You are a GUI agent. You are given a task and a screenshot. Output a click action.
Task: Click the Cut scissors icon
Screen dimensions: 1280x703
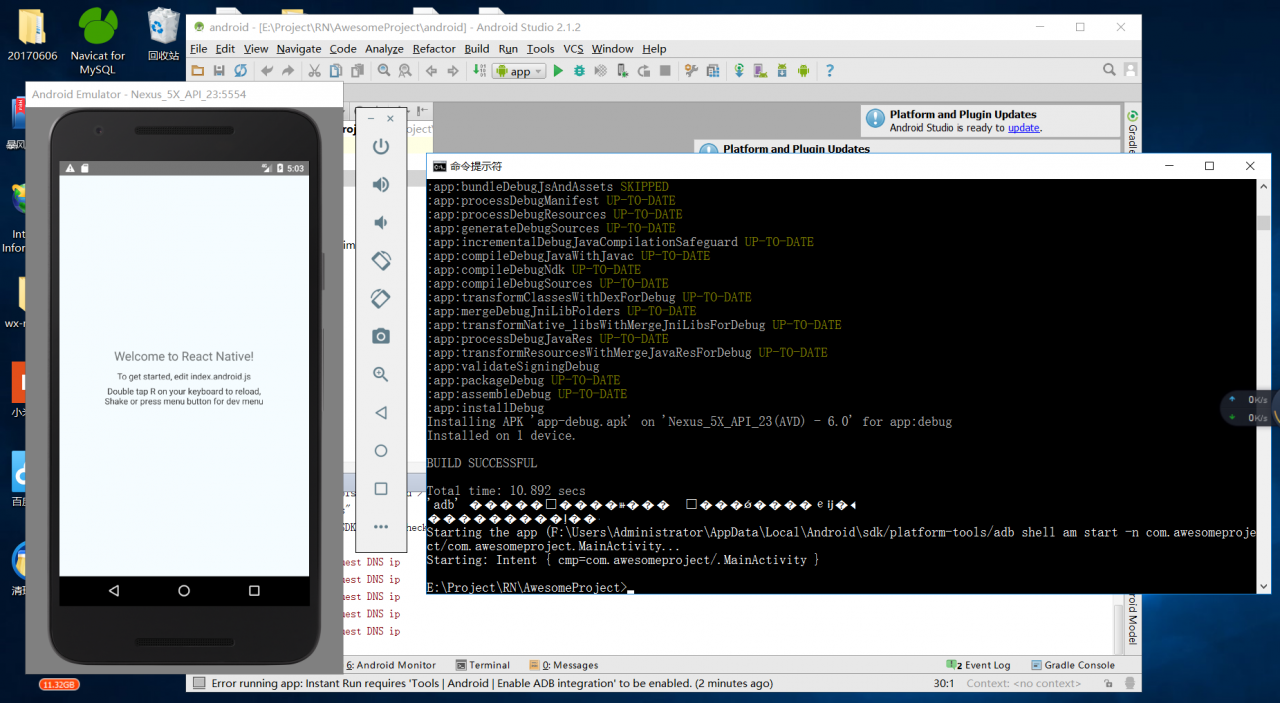tap(314, 71)
